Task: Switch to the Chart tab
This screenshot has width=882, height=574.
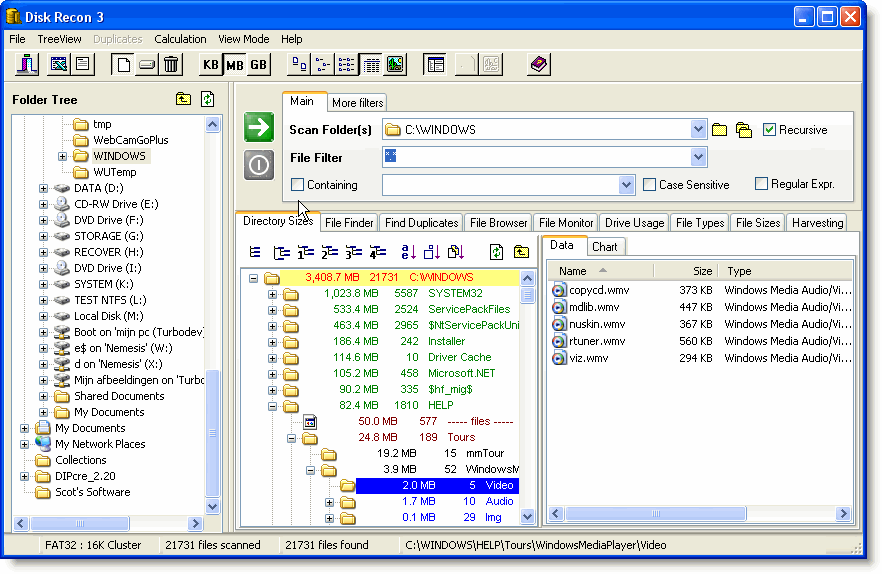Action: [x=604, y=246]
